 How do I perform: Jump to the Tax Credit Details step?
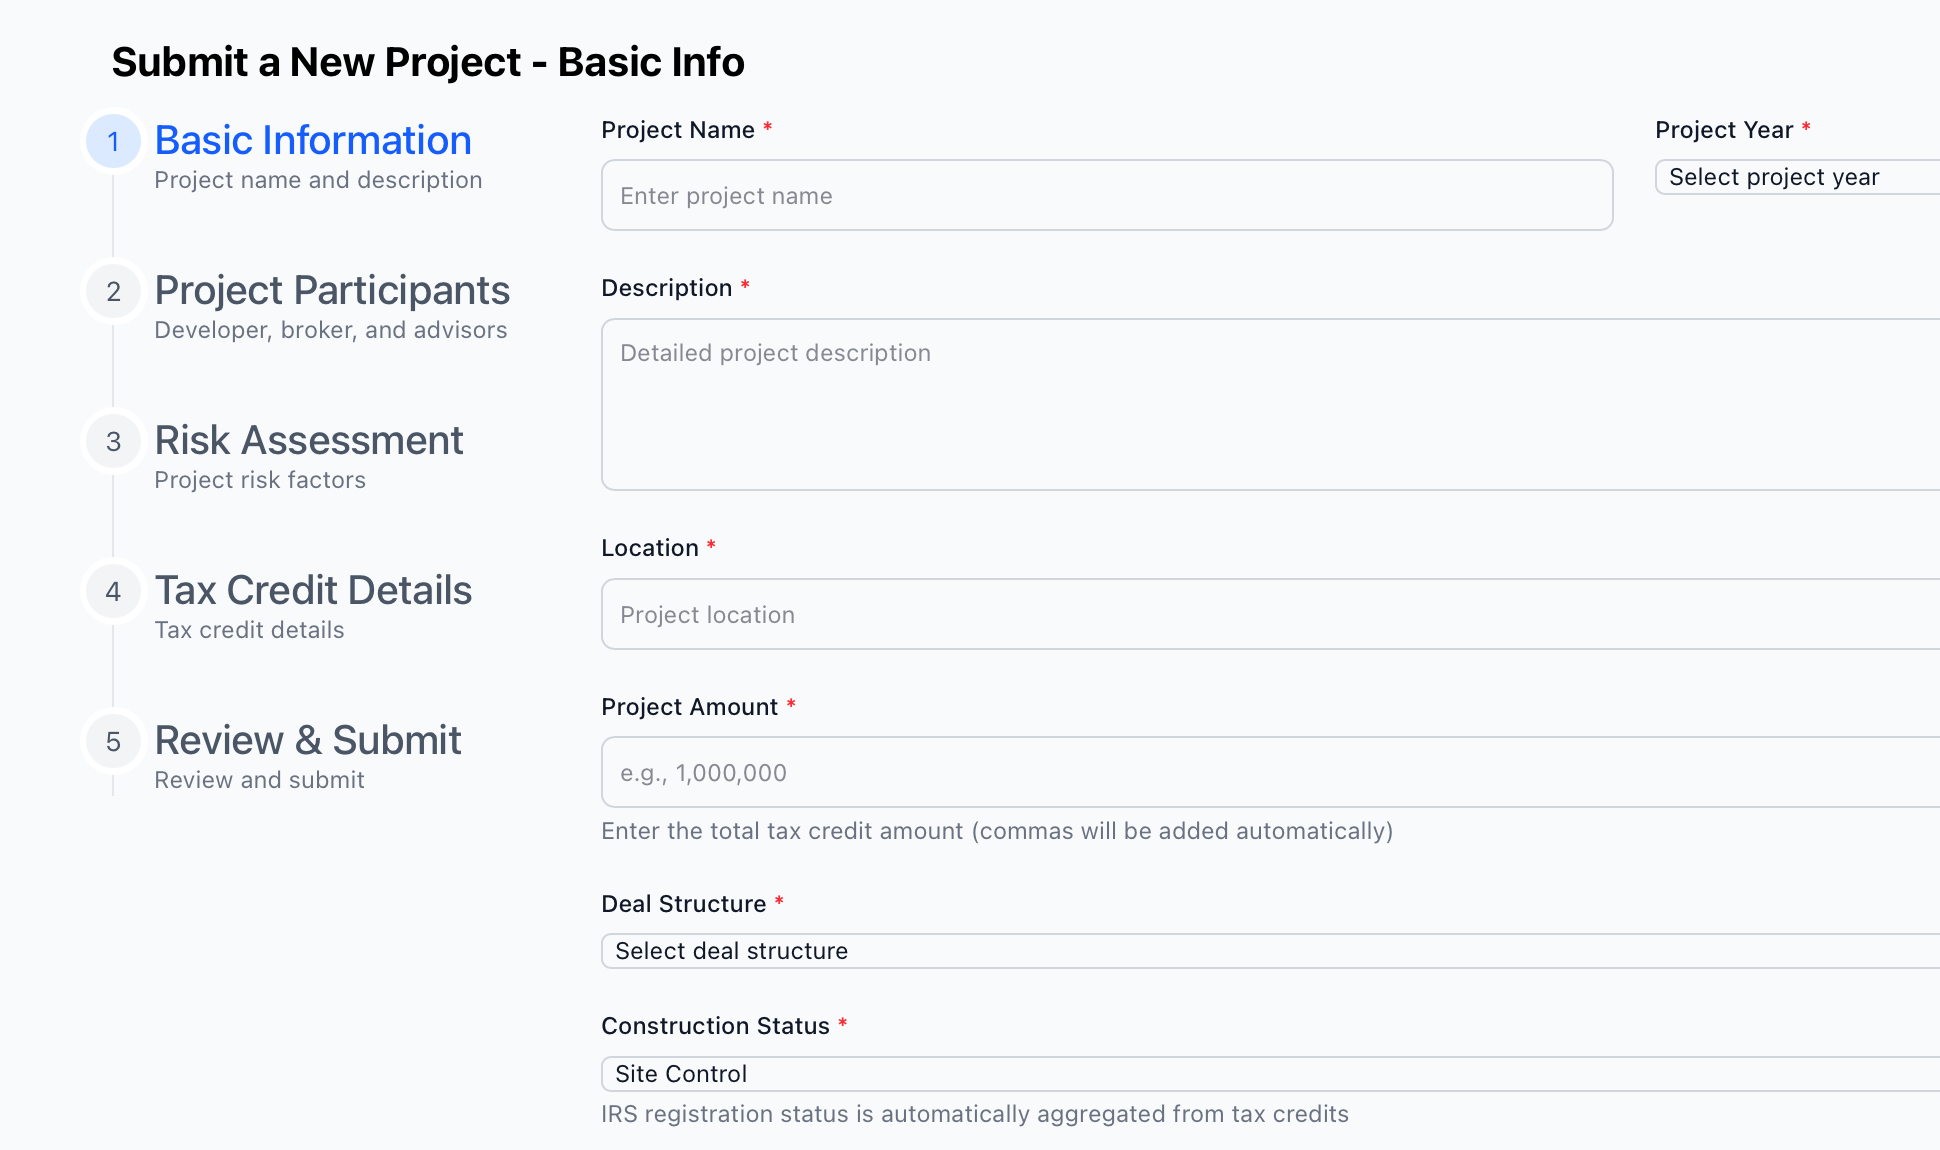coord(313,590)
